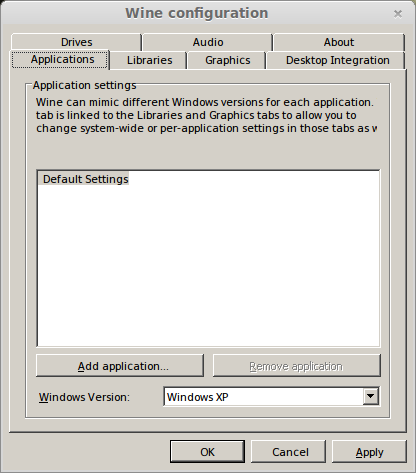Viewport: 416px width, 473px height.
Task: Switch to the Libraries tab
Action: pyautogui.click(x=149, y=60)
